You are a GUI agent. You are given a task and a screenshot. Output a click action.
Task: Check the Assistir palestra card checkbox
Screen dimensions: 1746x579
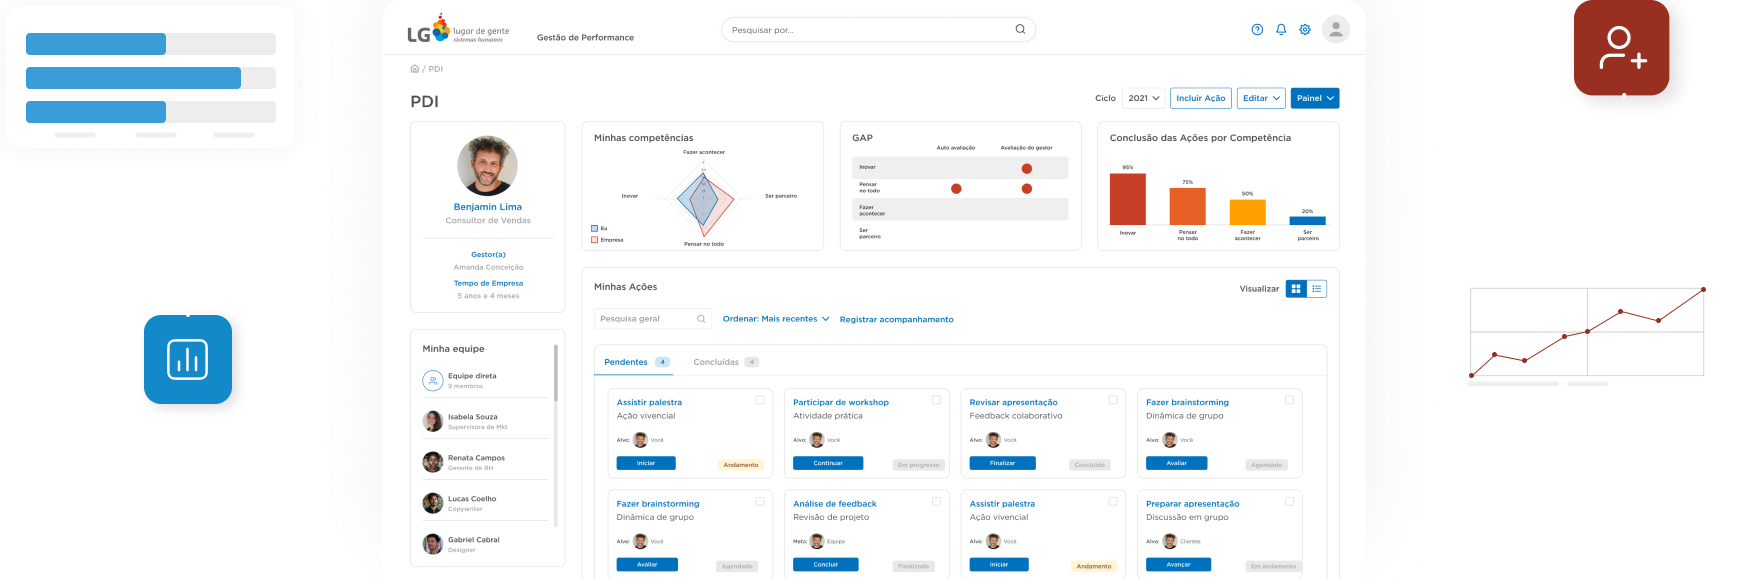(760, 400)
